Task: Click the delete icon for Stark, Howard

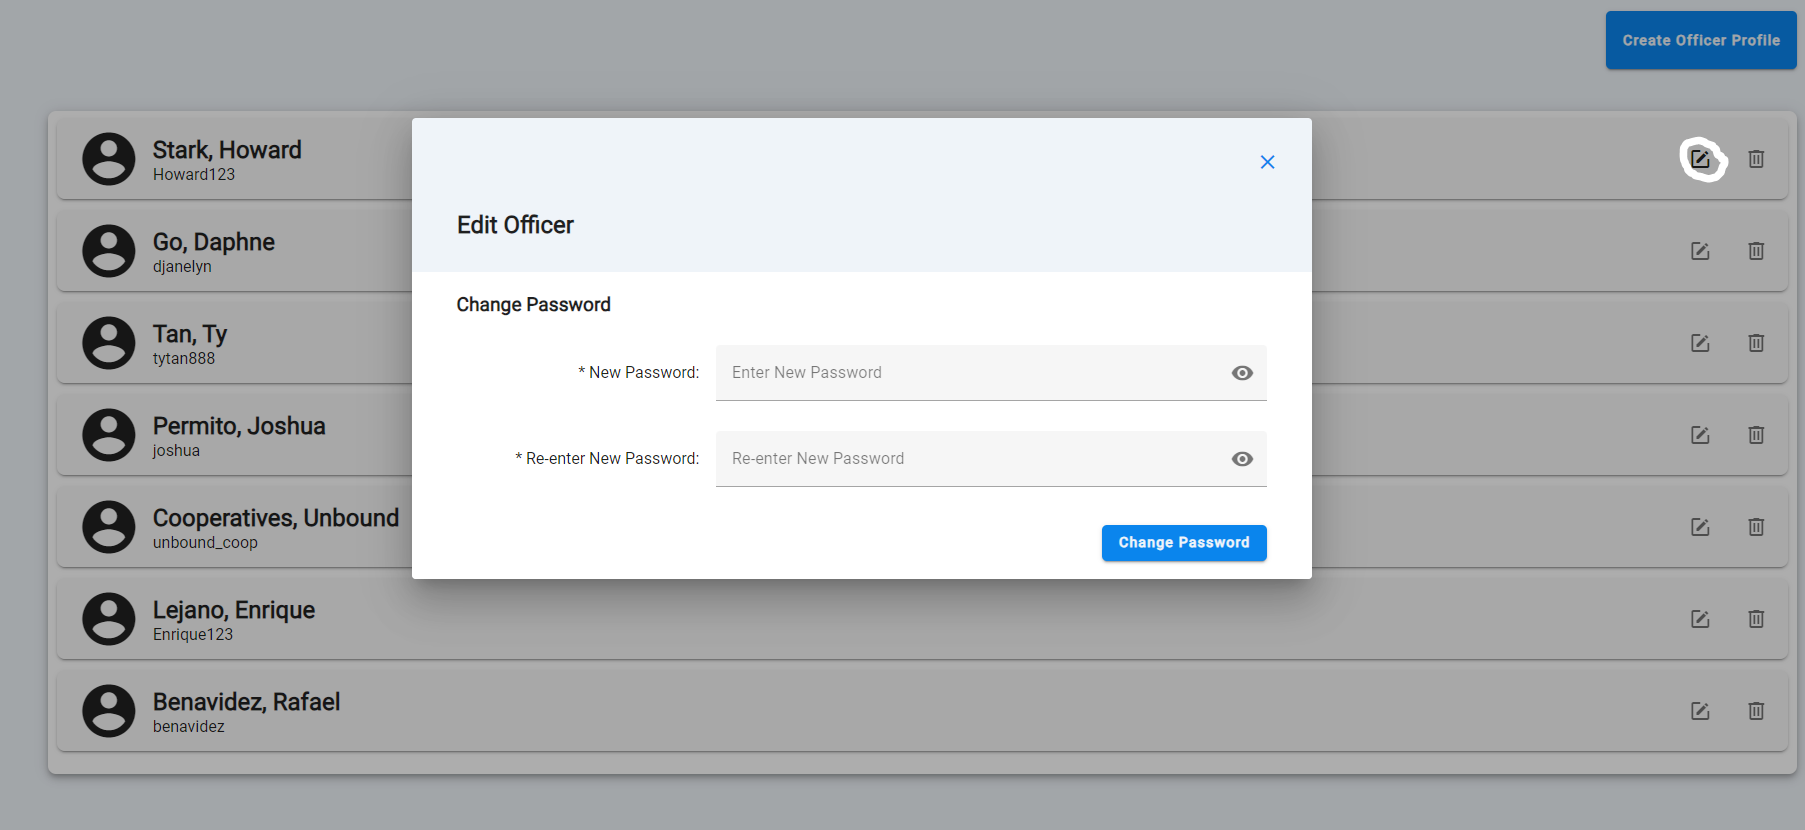Action: [x=1756, y=159]
